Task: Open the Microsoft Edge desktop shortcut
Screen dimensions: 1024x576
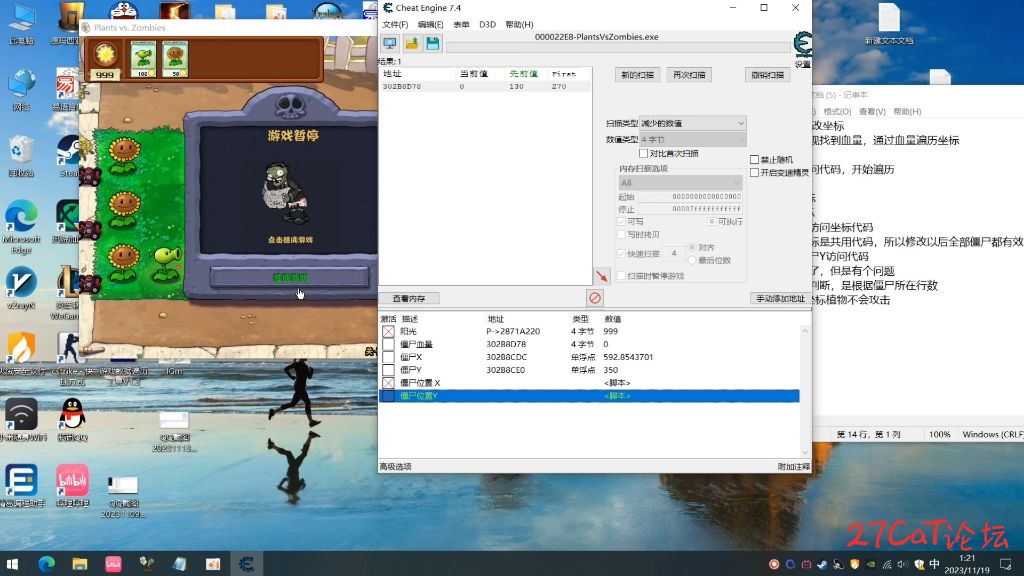Action: 22,227
